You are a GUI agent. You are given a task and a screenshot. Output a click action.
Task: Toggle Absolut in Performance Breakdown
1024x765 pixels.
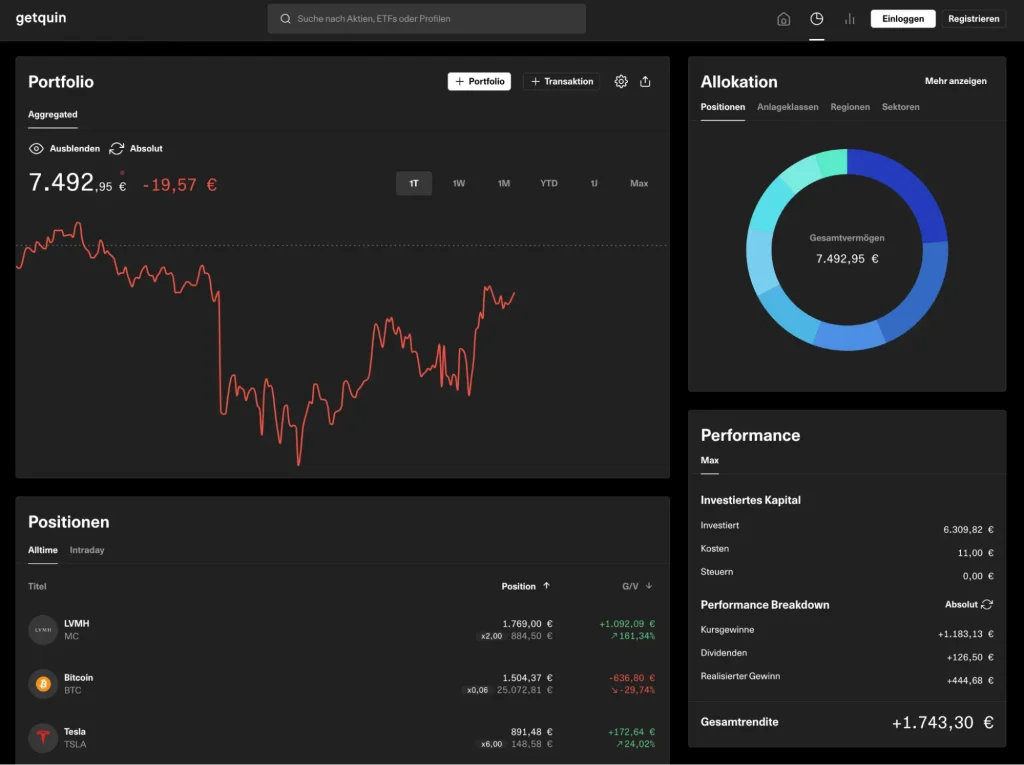969,605
